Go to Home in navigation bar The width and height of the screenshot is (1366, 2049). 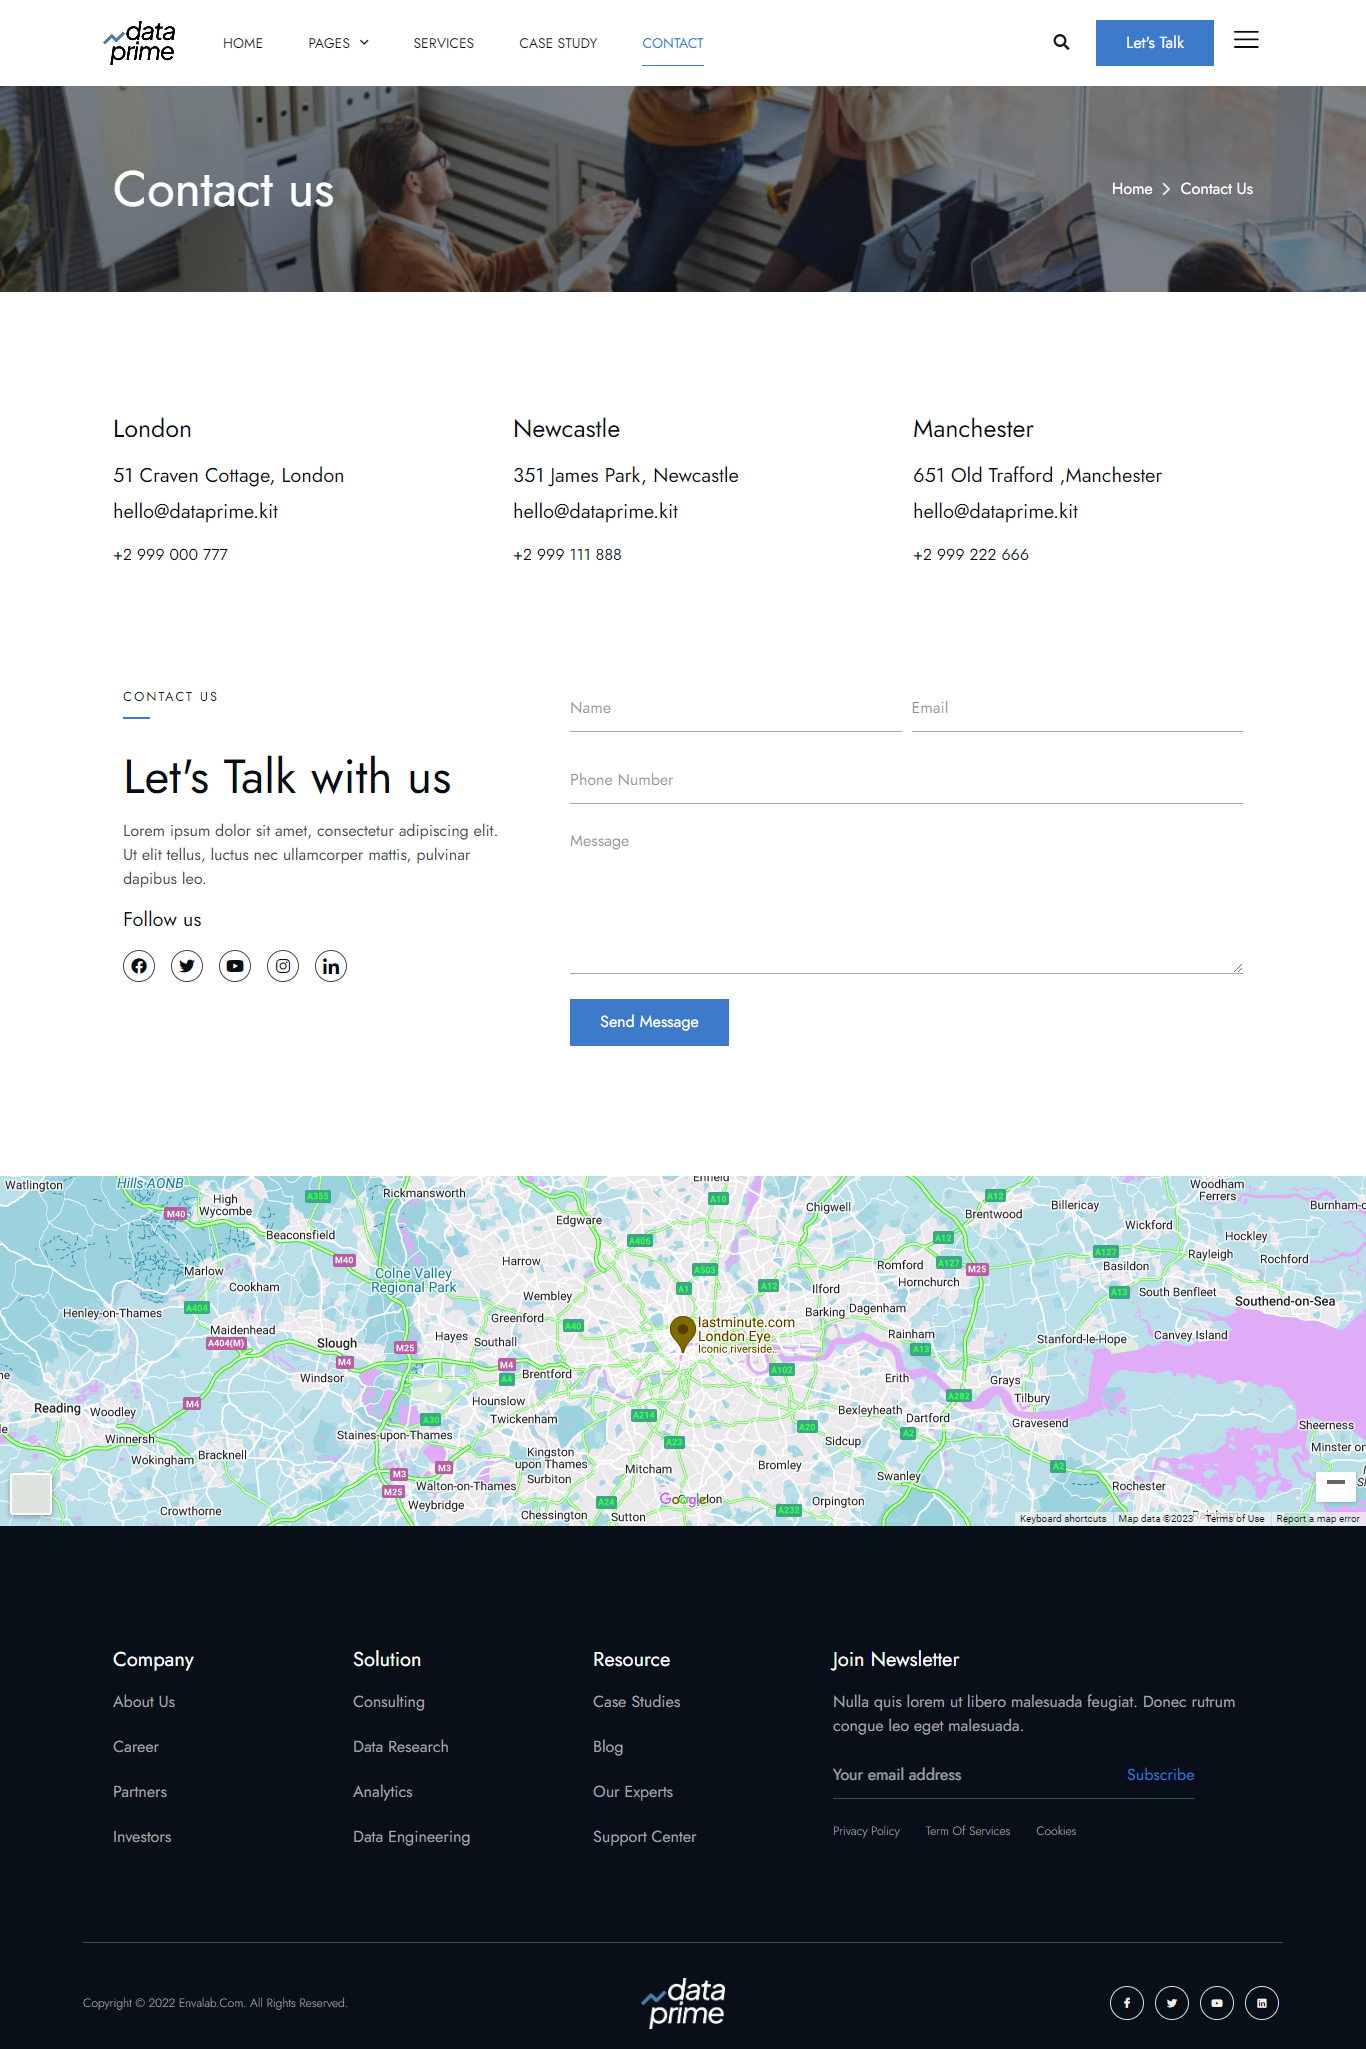tap(243, 43)
